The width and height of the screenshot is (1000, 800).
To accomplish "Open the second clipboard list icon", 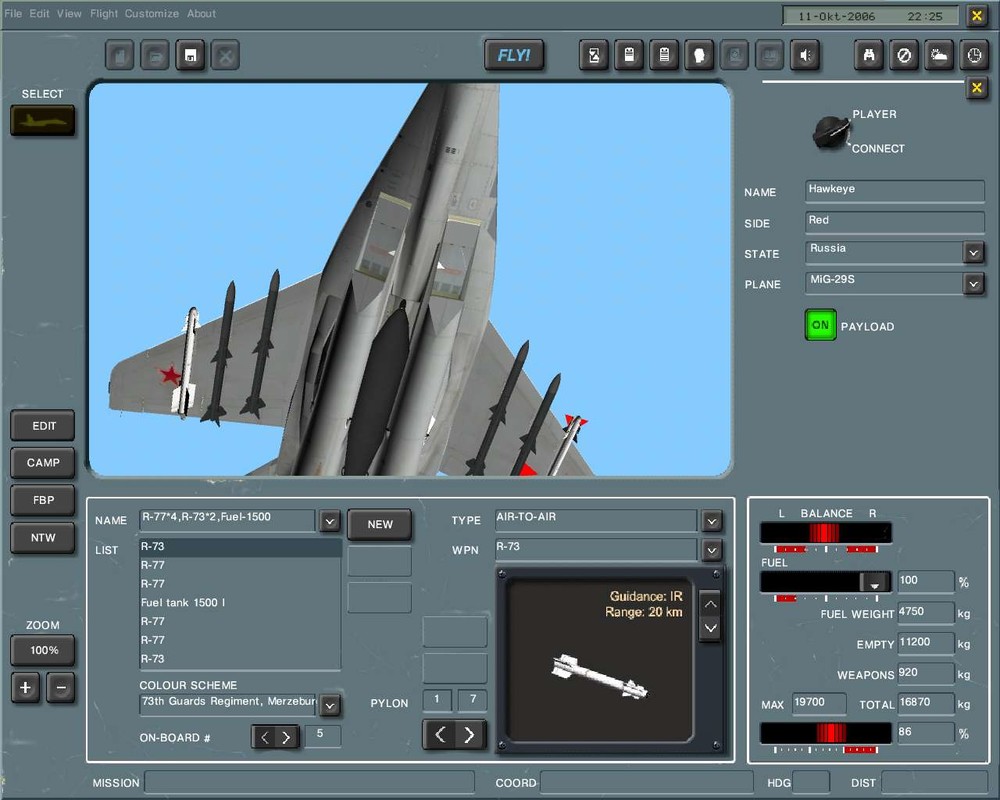I will [664, 56].
